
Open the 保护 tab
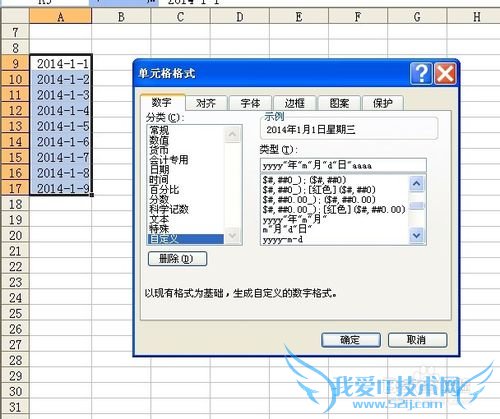click(x=383, y=103)
